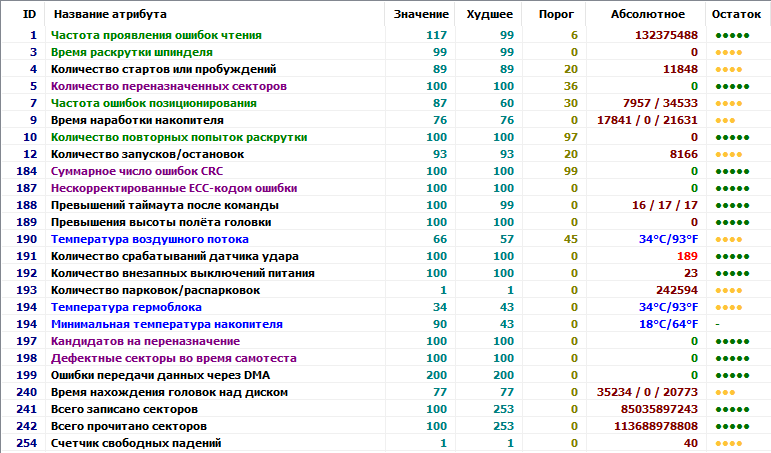Viewport: 771px width, 453px height.
Task: Click absolute value 85035897243
Action: tap(659, 409)
